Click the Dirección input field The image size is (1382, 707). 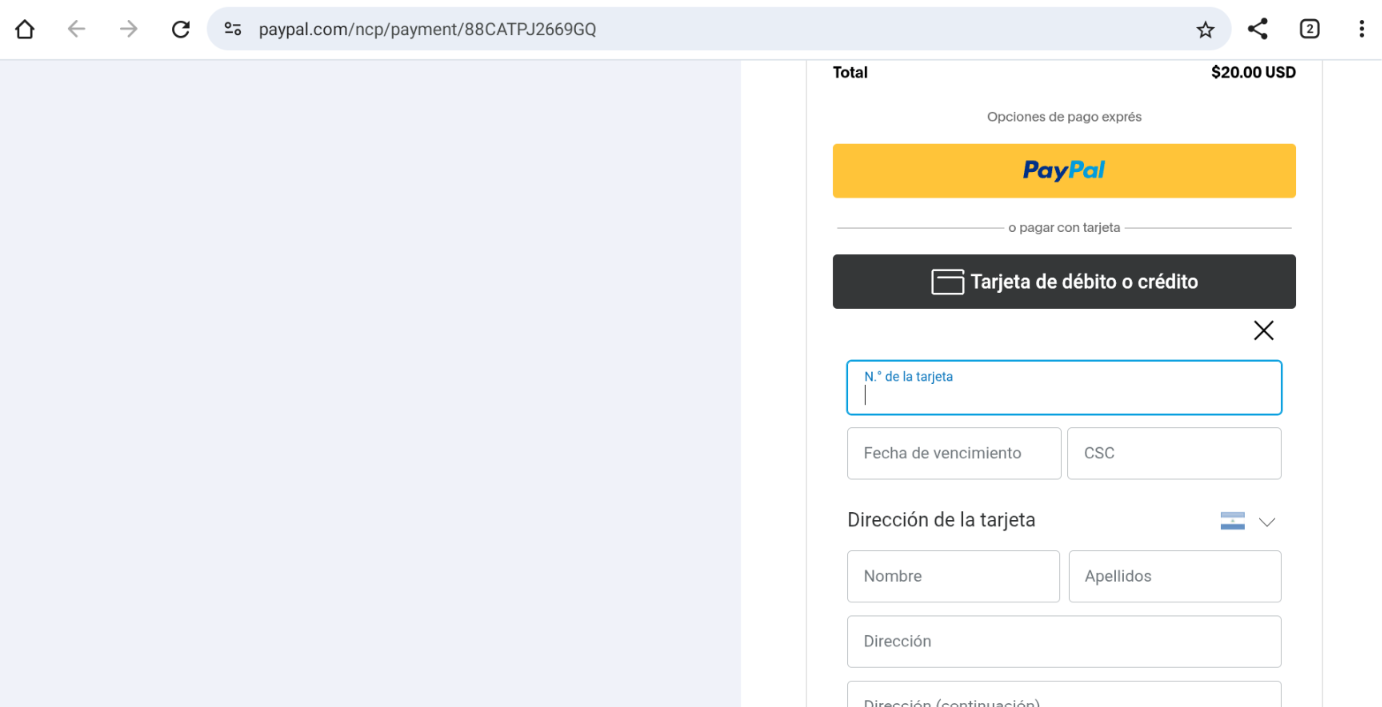[x=1064, y=641]
